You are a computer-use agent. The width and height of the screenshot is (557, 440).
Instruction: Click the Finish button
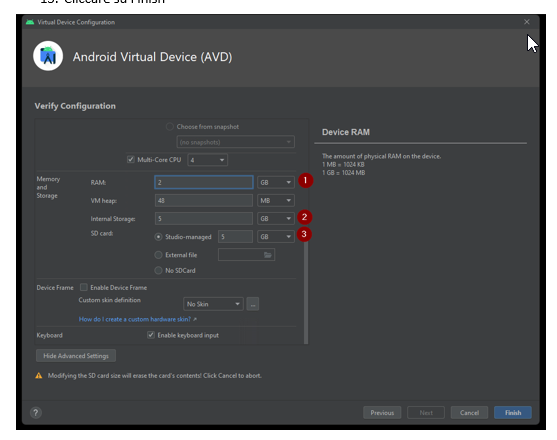tap(513, 413)
